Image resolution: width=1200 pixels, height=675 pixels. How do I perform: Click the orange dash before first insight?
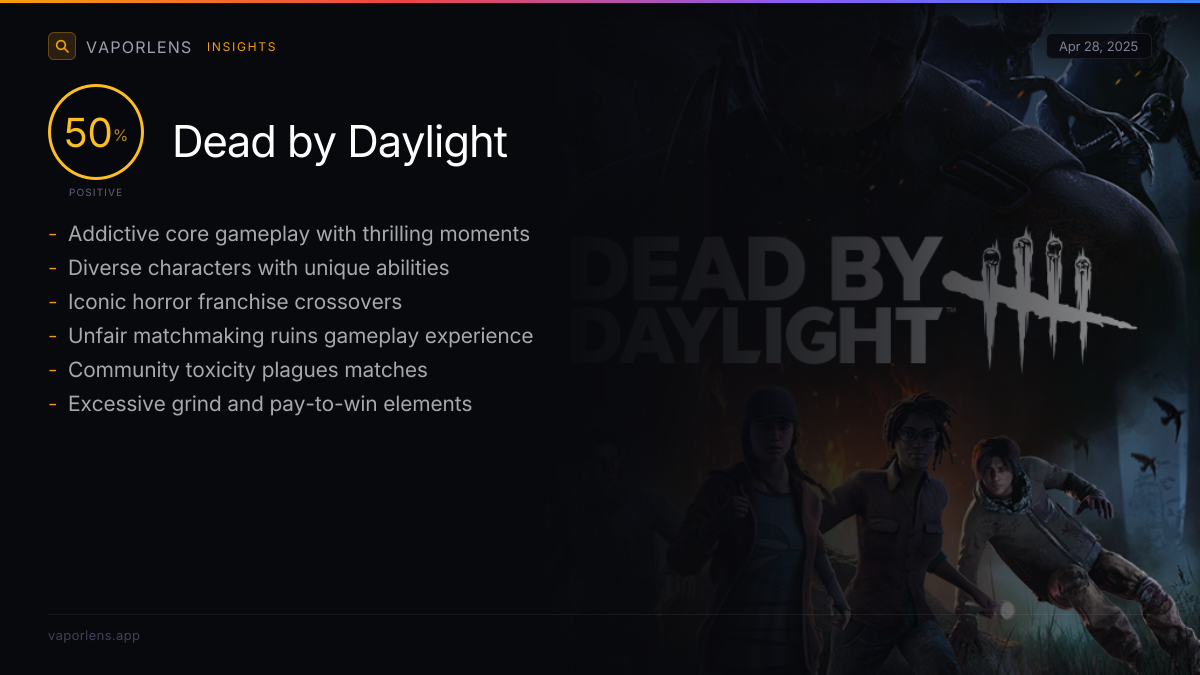coord(52,235)
